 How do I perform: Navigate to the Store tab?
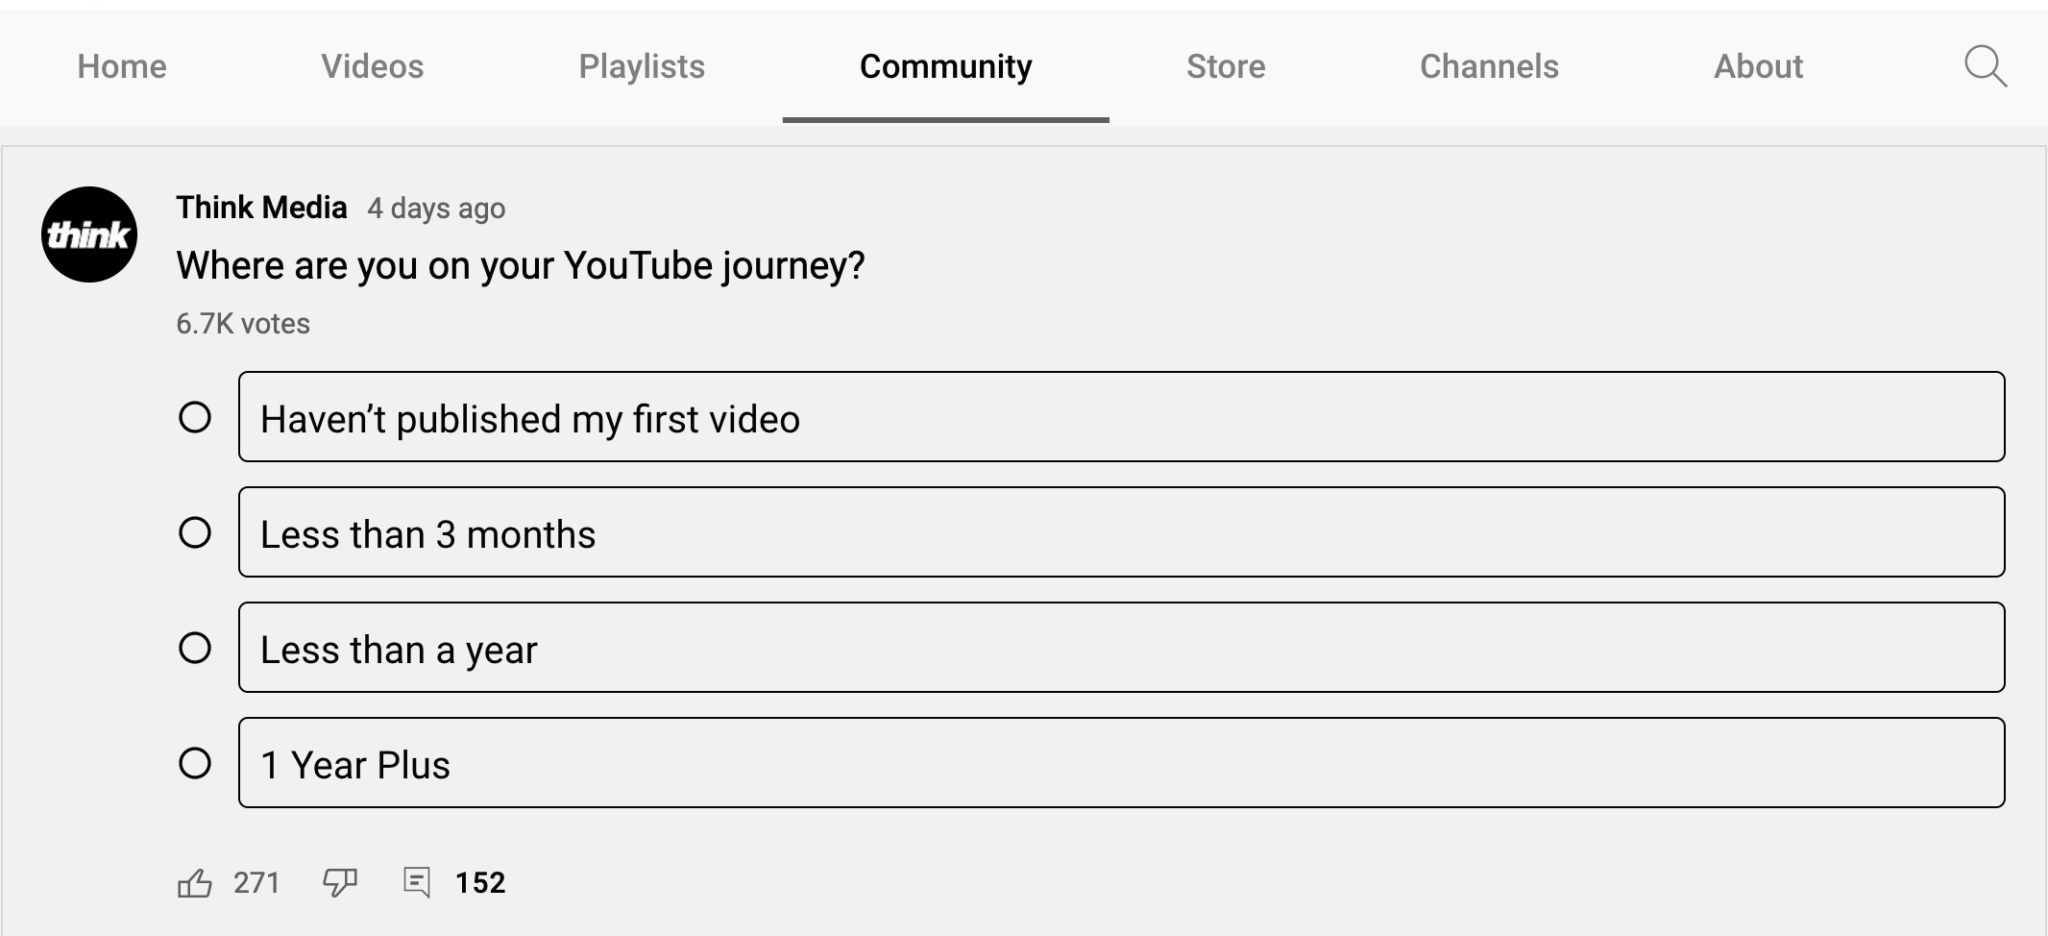pyautogui.click(x=1225, y=66)
